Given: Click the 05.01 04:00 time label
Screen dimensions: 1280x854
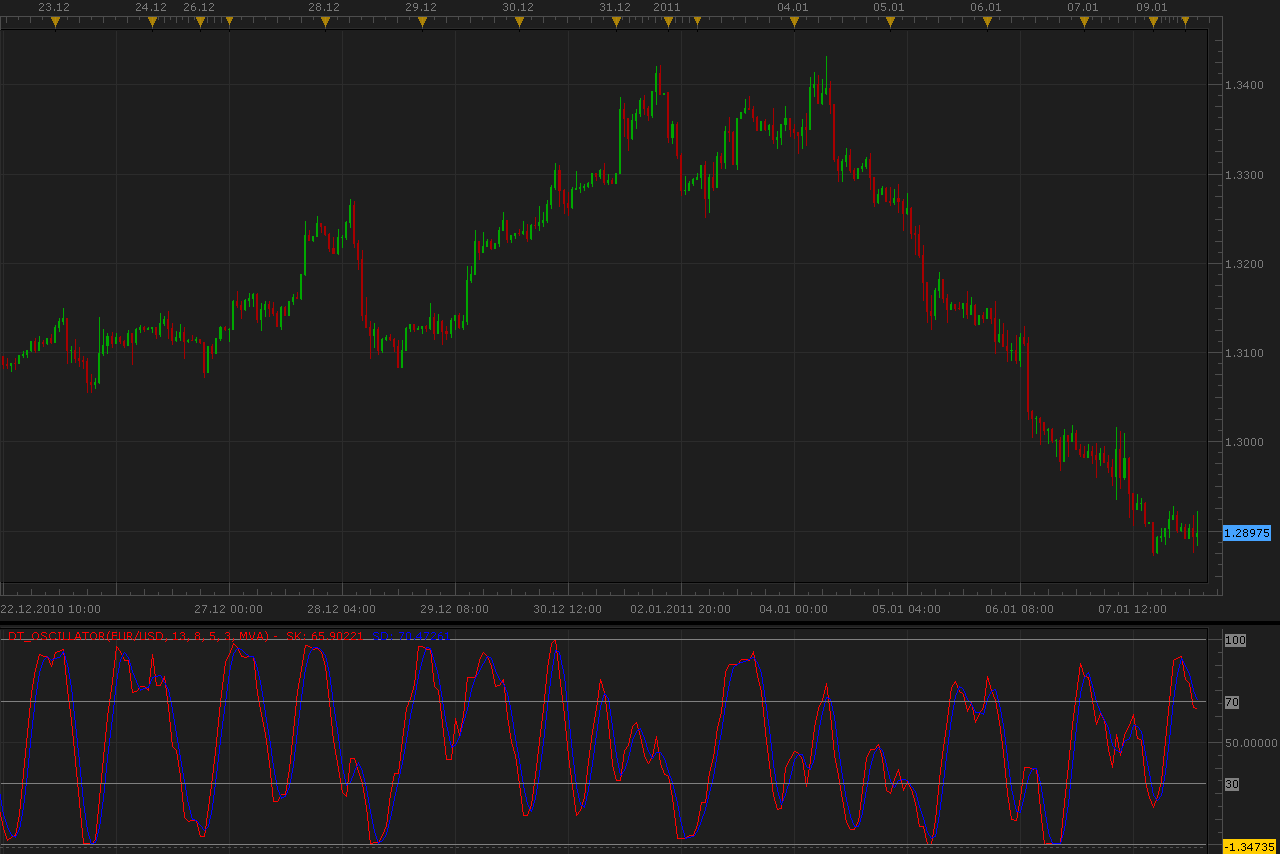Looking at the screenshot, I should 907,608.
